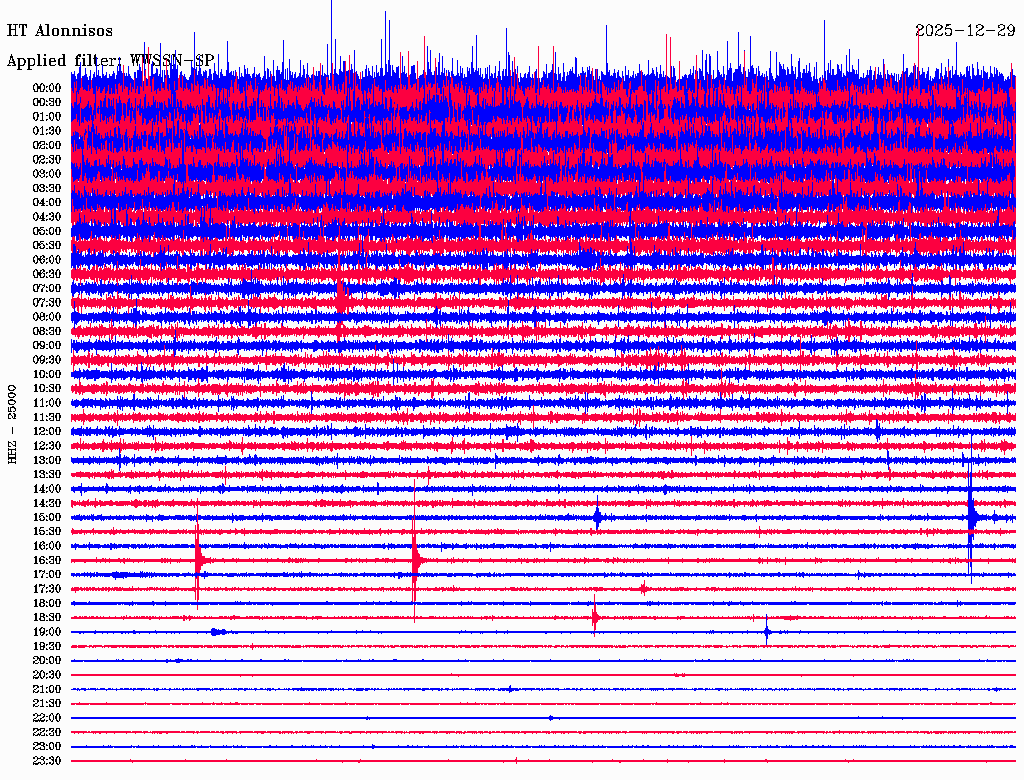
Task: Select the 02:00 time row label
Action: click(47, 146)
